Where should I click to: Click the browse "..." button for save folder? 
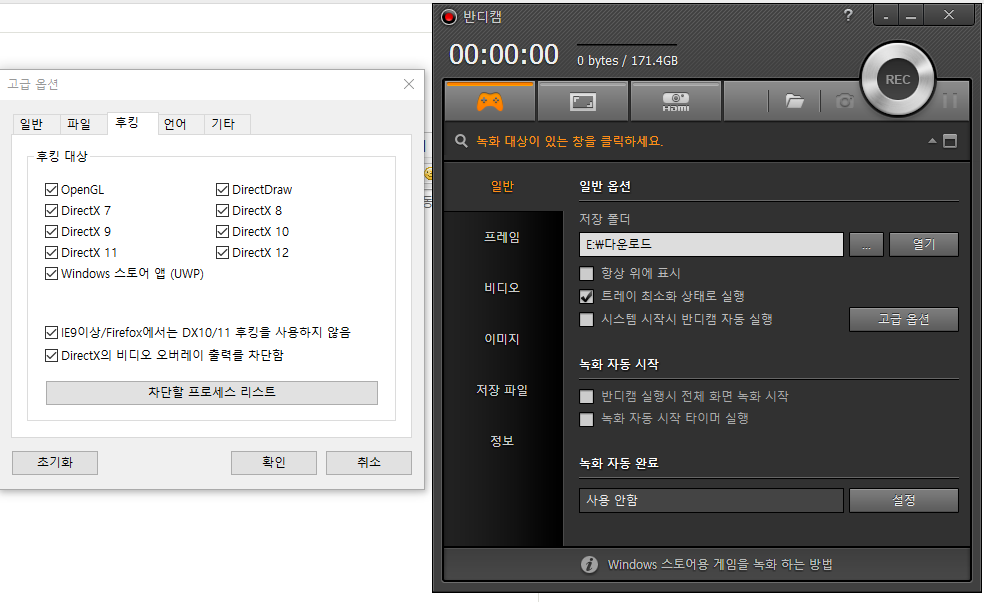click(x=866, y=244)
